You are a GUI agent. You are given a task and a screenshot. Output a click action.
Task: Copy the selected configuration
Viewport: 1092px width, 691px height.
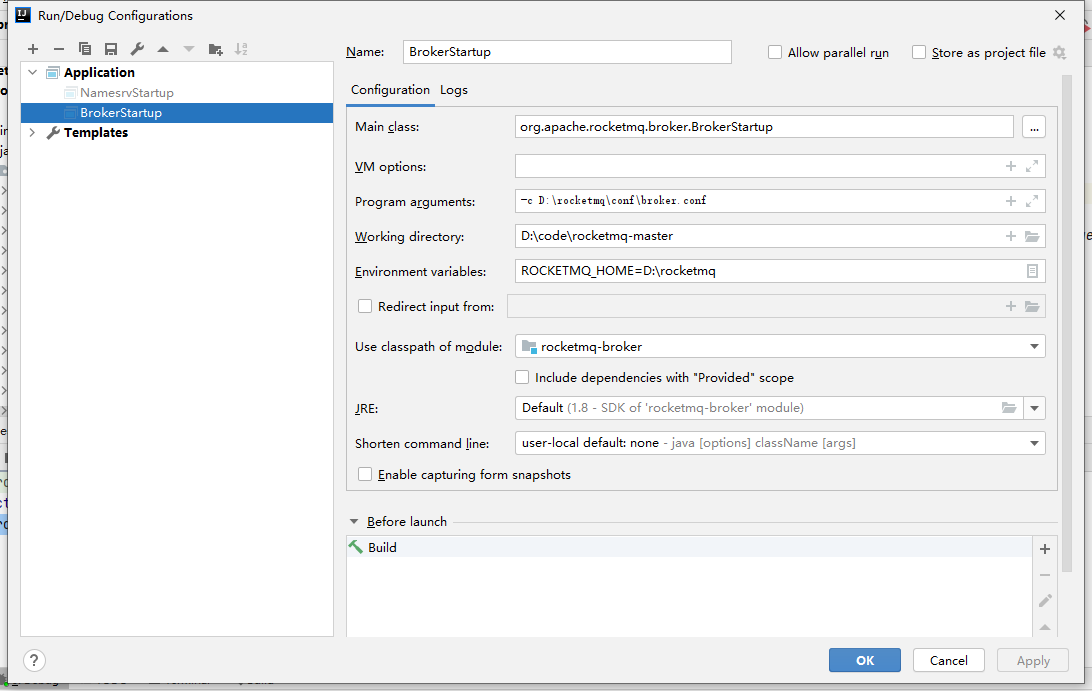click(85, 49)
